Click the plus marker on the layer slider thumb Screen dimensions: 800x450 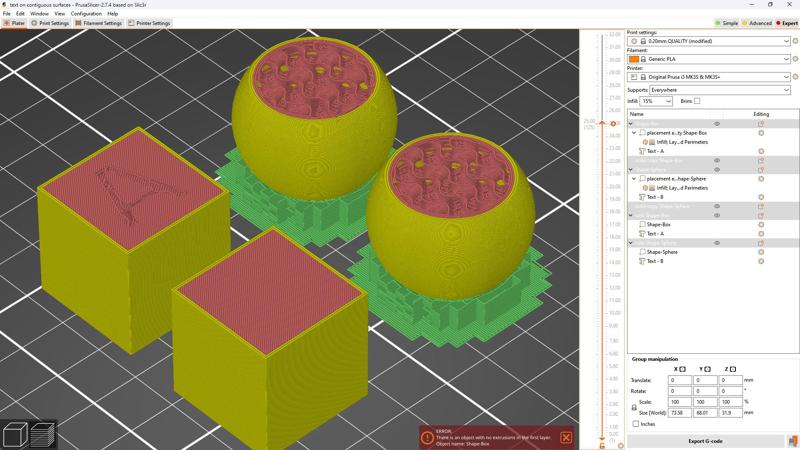613,123
